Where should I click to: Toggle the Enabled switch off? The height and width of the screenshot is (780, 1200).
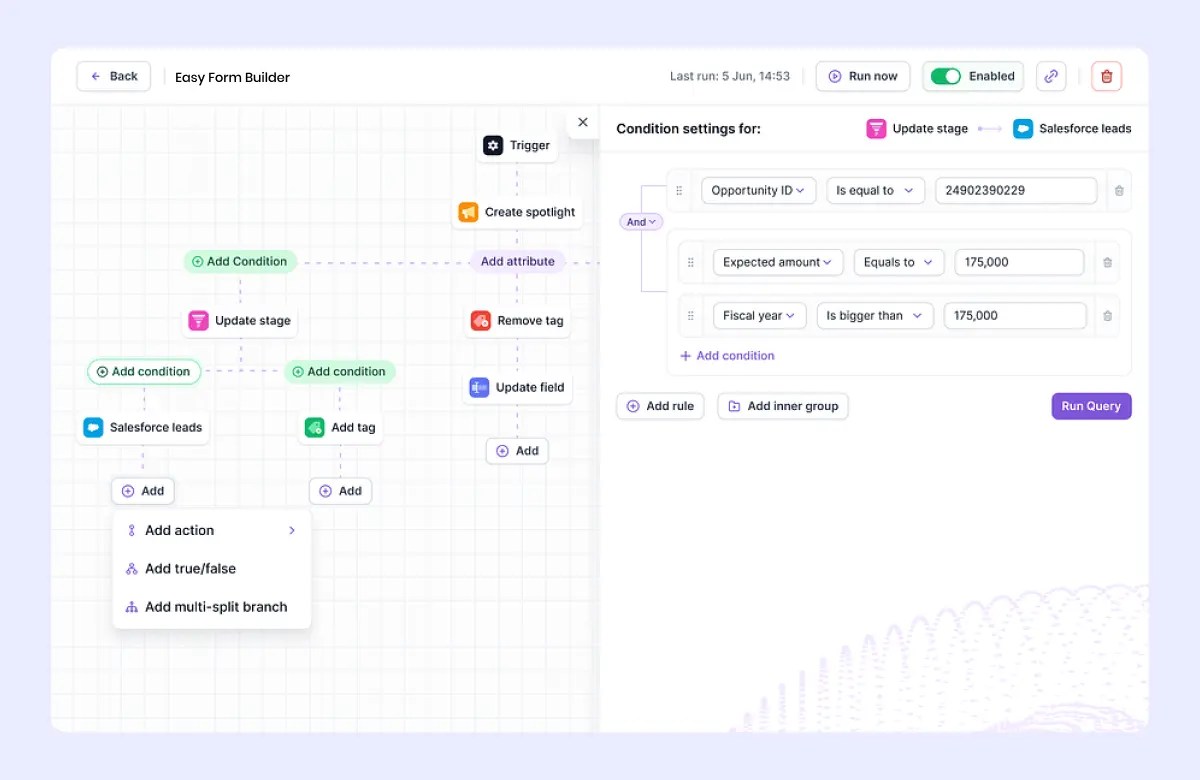[945, 76]
